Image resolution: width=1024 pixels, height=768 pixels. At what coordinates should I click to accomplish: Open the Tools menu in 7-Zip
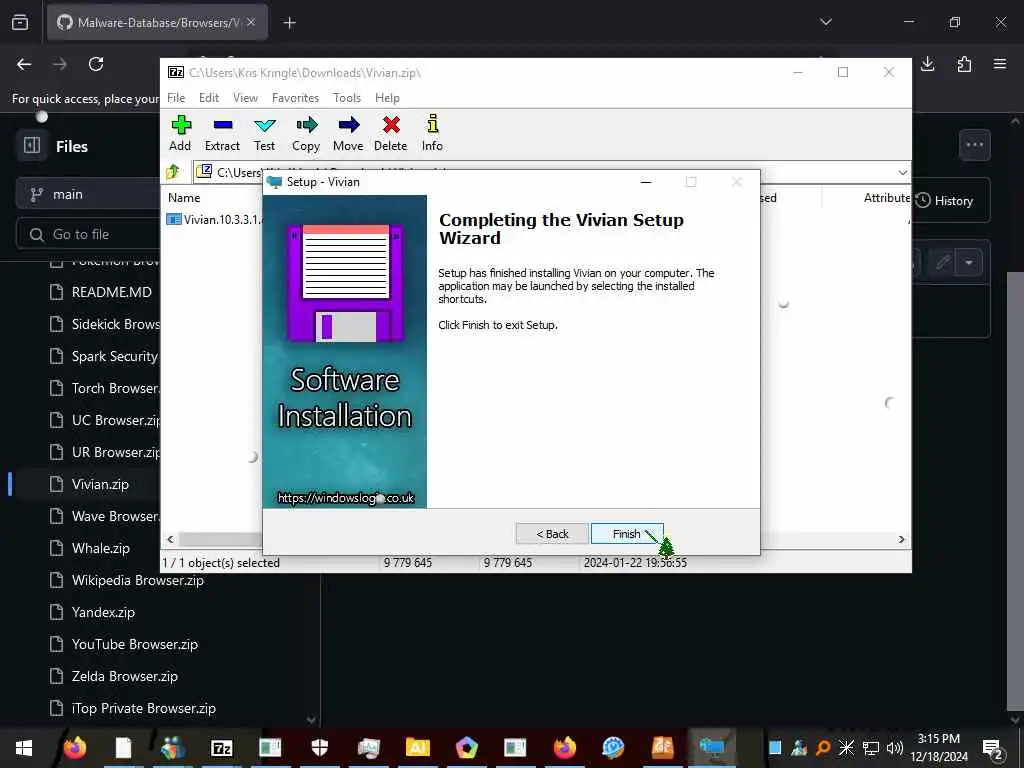[x=347, y=98]
